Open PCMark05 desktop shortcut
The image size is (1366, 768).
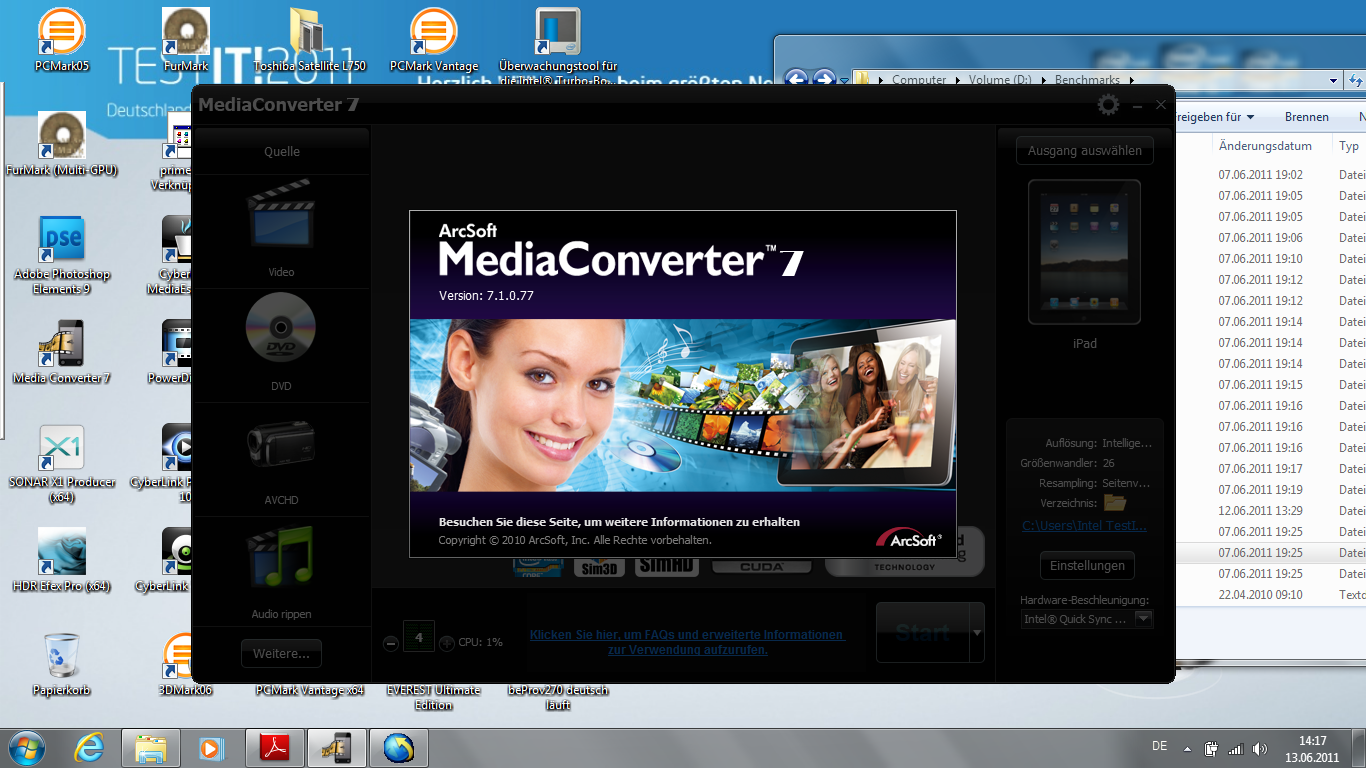(62, 42)
